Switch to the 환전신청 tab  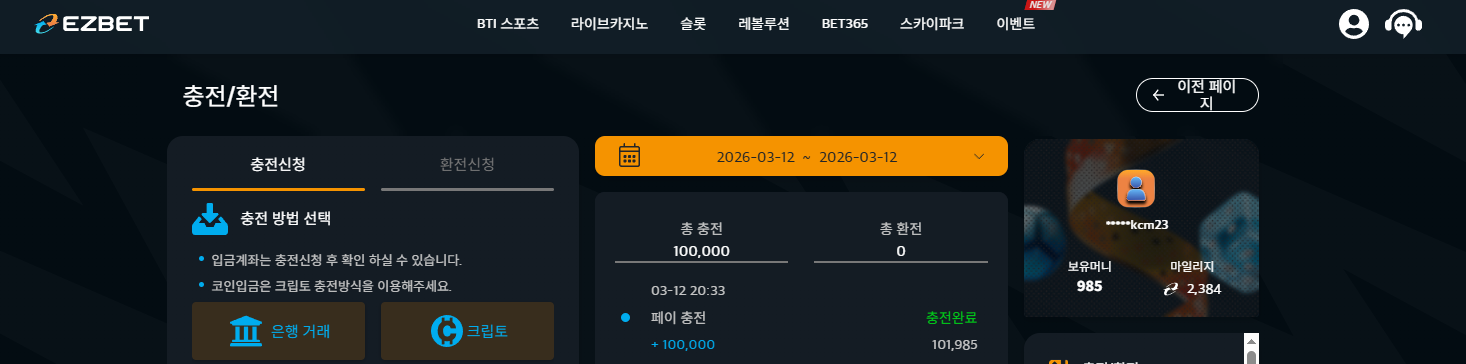tap(467, 164)
